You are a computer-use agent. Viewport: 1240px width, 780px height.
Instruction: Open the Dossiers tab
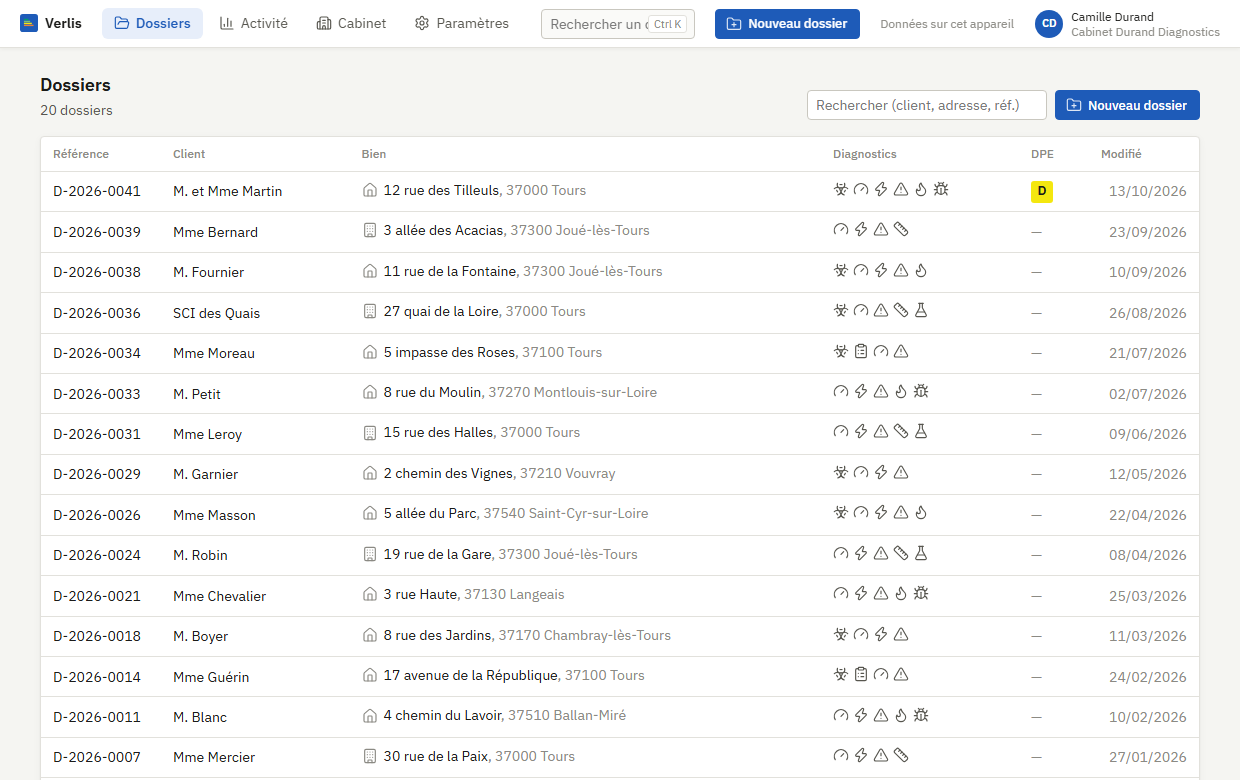pyautogui.click(x=152, y=23)
